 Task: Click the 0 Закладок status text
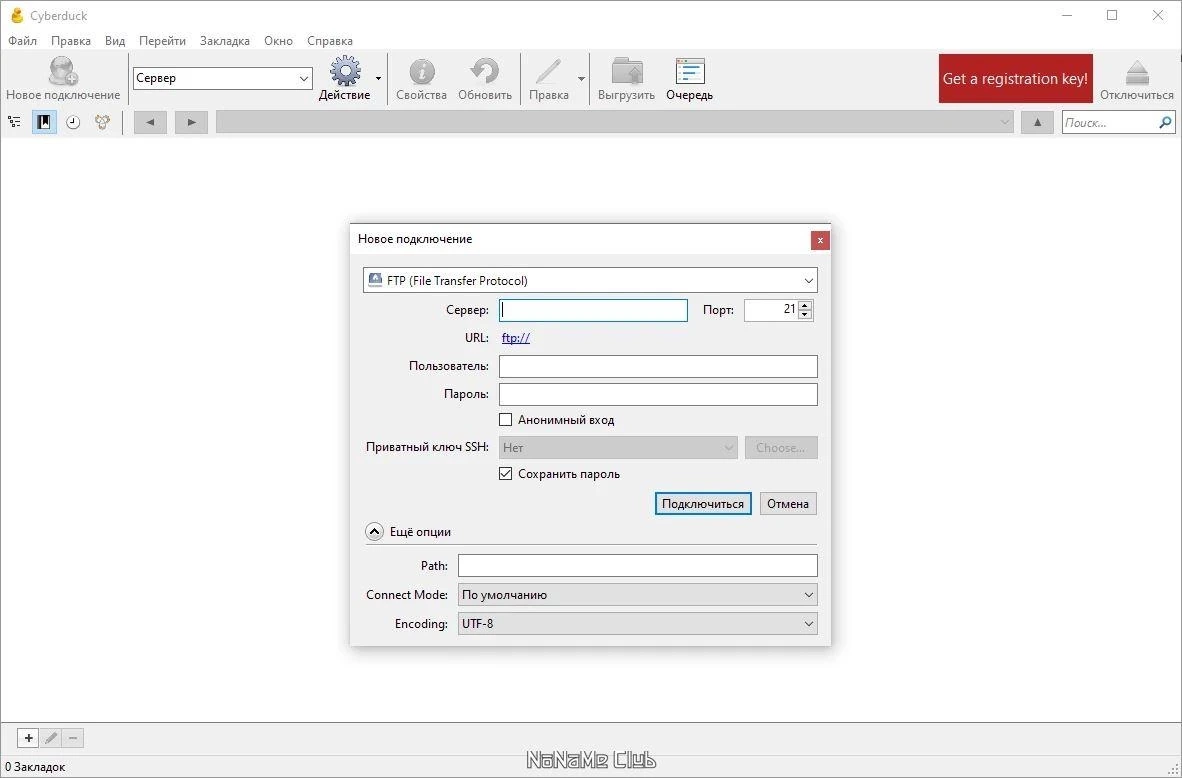click(35, 767)
